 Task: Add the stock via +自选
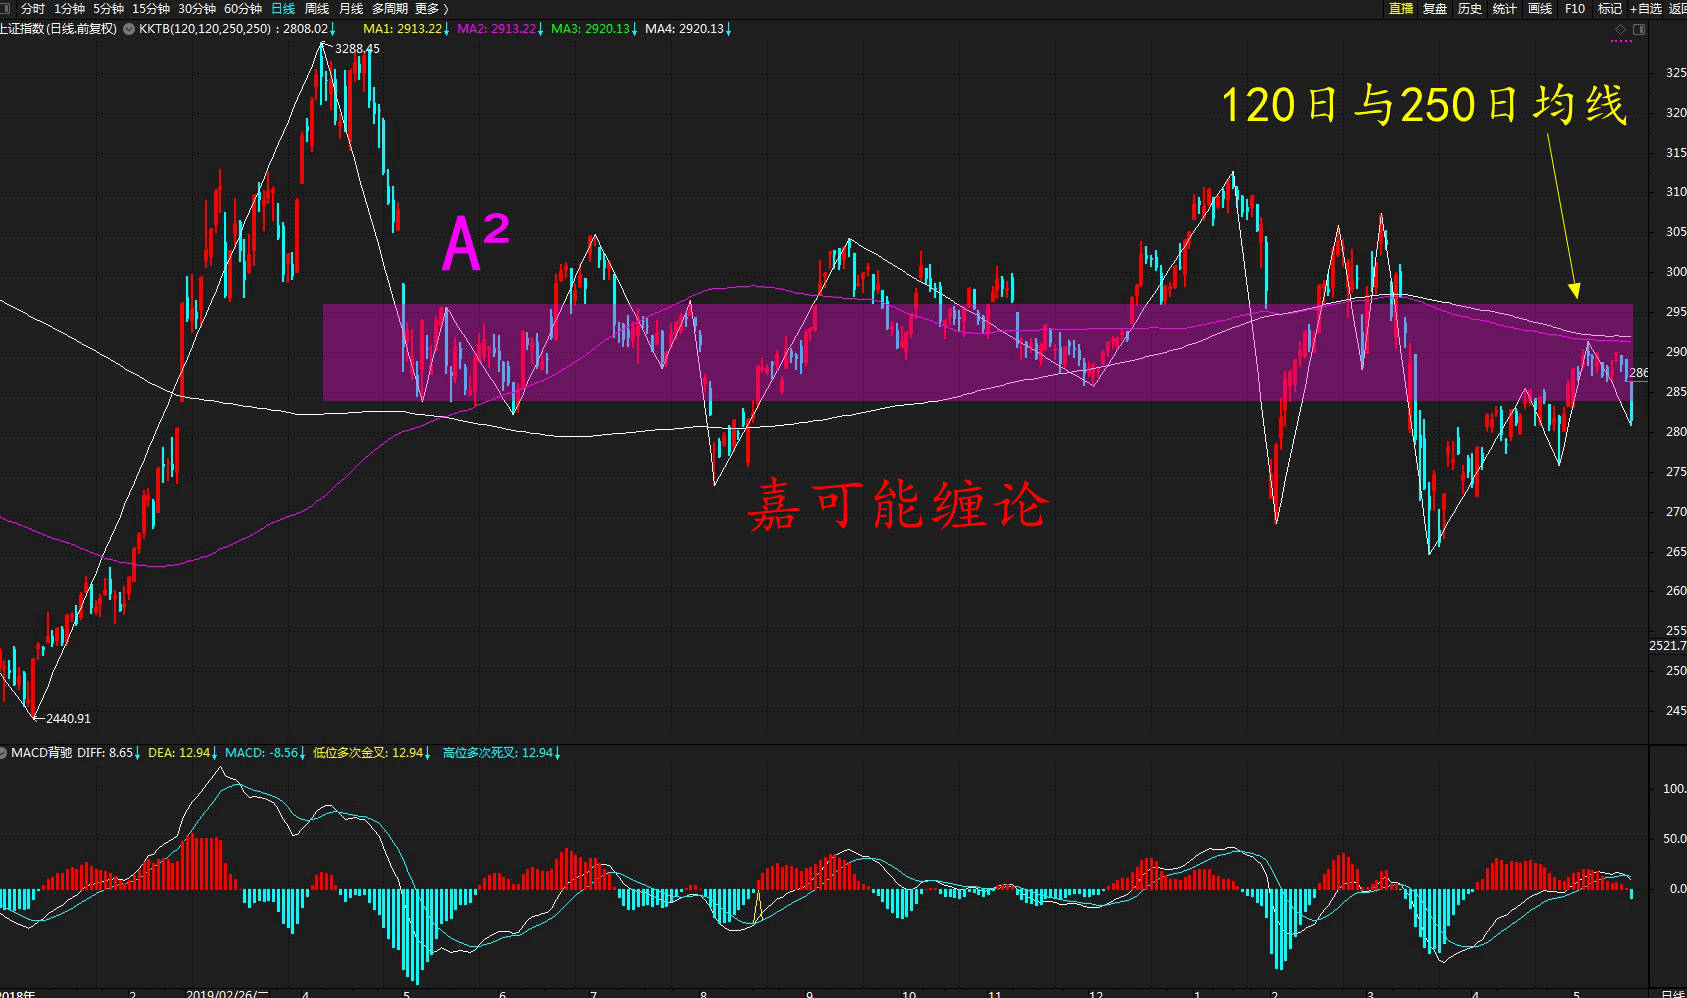pos(1646,8)
